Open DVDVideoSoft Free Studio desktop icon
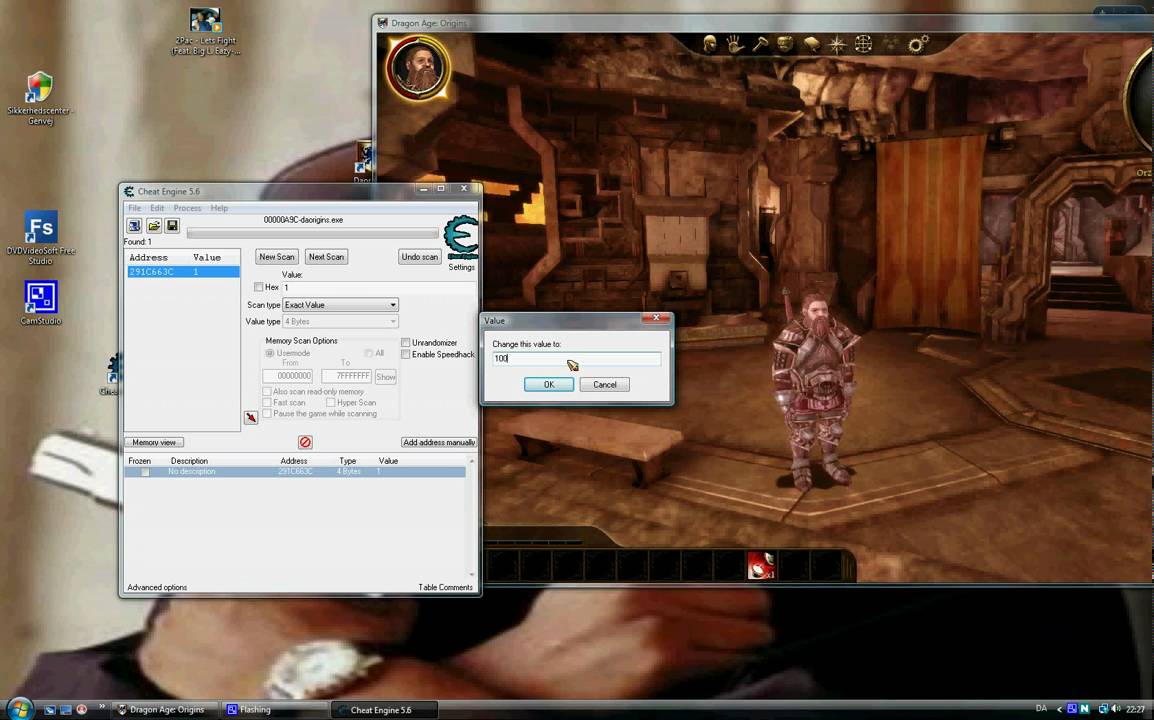The height and width of the screenshot is (720, 1154). [40, 238]
